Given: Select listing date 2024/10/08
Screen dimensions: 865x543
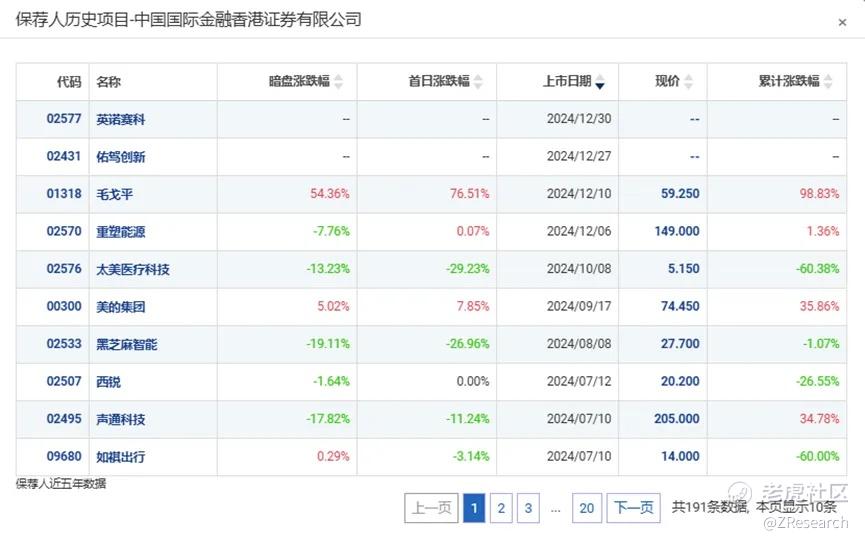Looking at the screenshot, I should (x=579, y=269).
